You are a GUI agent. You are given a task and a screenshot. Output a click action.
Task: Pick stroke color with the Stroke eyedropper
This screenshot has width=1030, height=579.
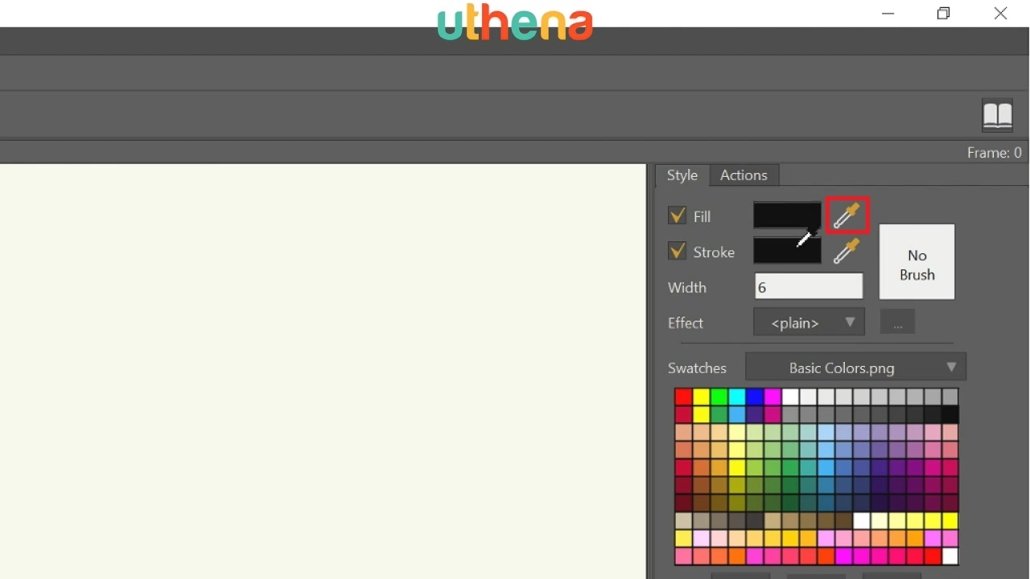[847, 251]
